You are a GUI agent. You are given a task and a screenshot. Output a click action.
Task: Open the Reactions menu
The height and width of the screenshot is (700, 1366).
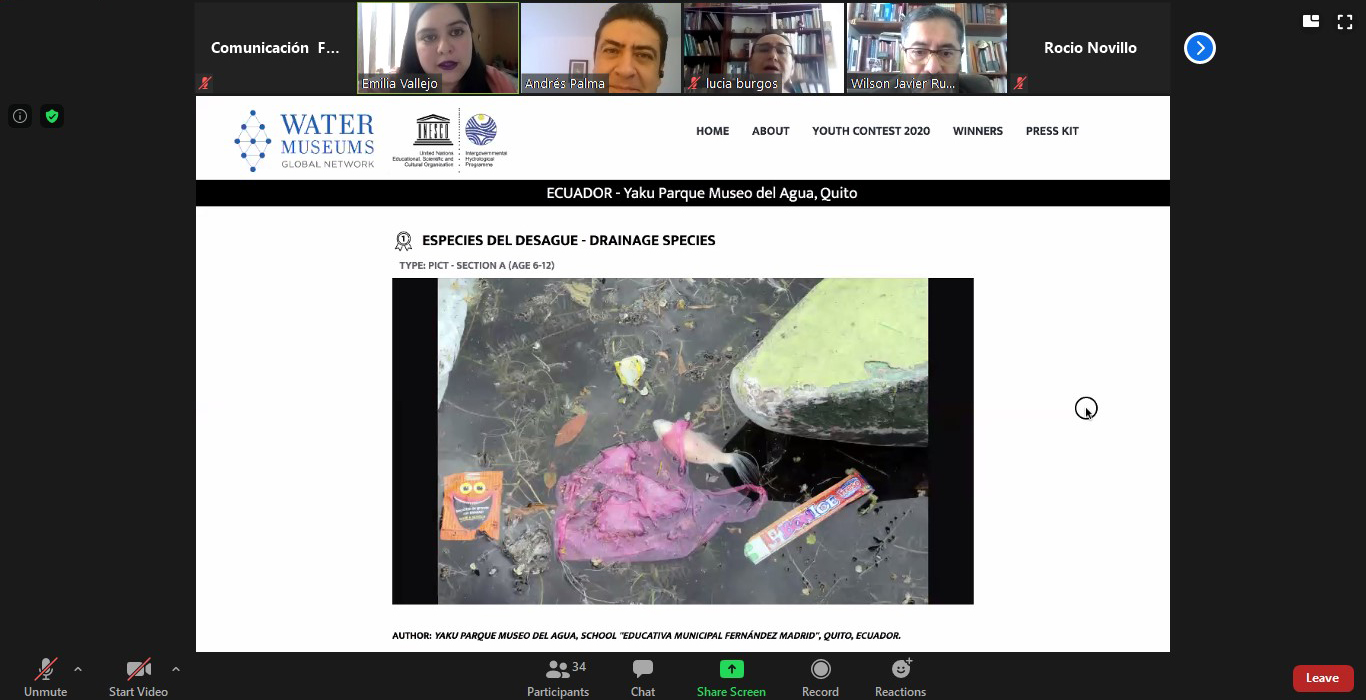[x=900, y=677]
